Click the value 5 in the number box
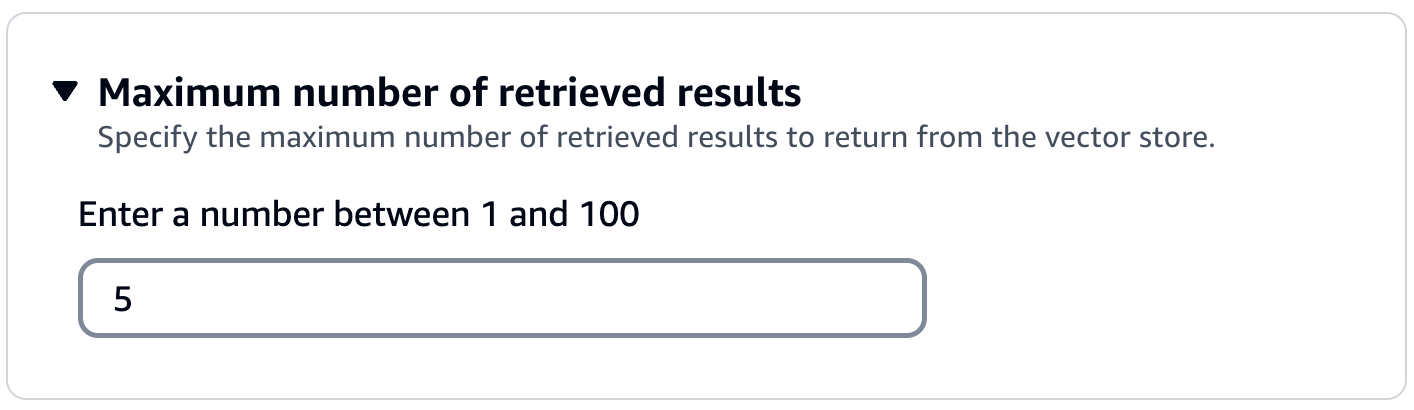This screenshot has height=410, width=1414. 123,299
